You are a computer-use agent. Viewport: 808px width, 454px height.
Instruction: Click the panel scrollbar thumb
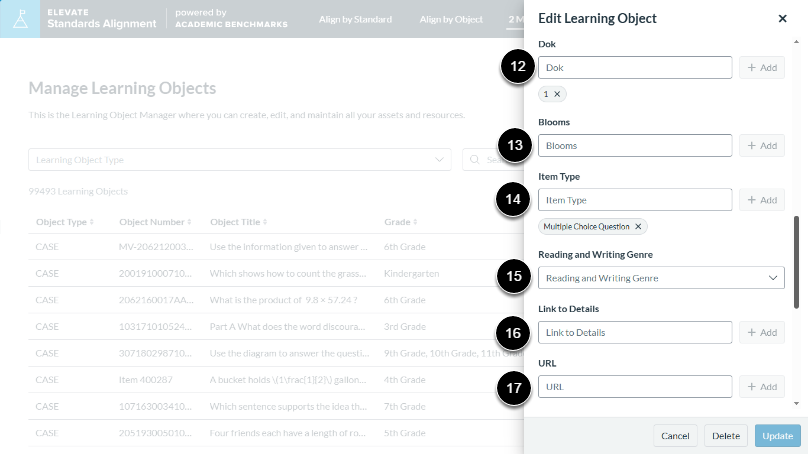[x=797, y=262]
